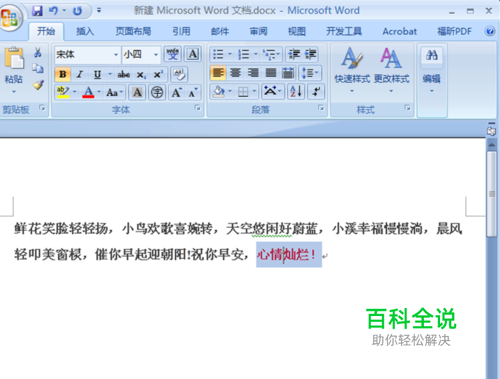The height and width of the screenshot is (379, 500).
Task: Click the Office button logo
Action: click(x=10, y=17)
